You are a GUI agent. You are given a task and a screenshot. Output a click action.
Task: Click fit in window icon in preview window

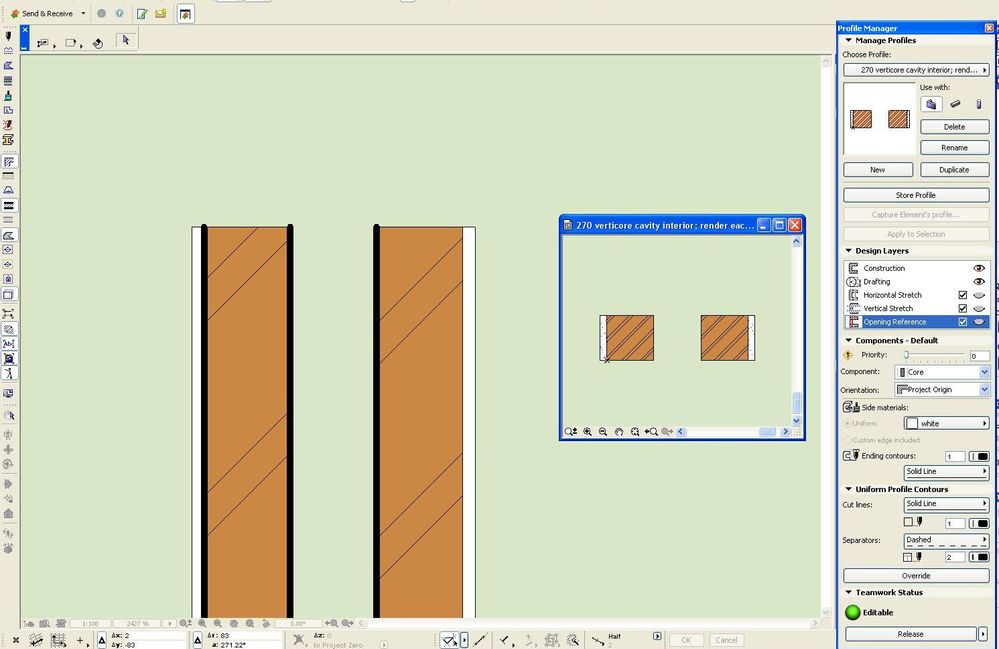635,432
